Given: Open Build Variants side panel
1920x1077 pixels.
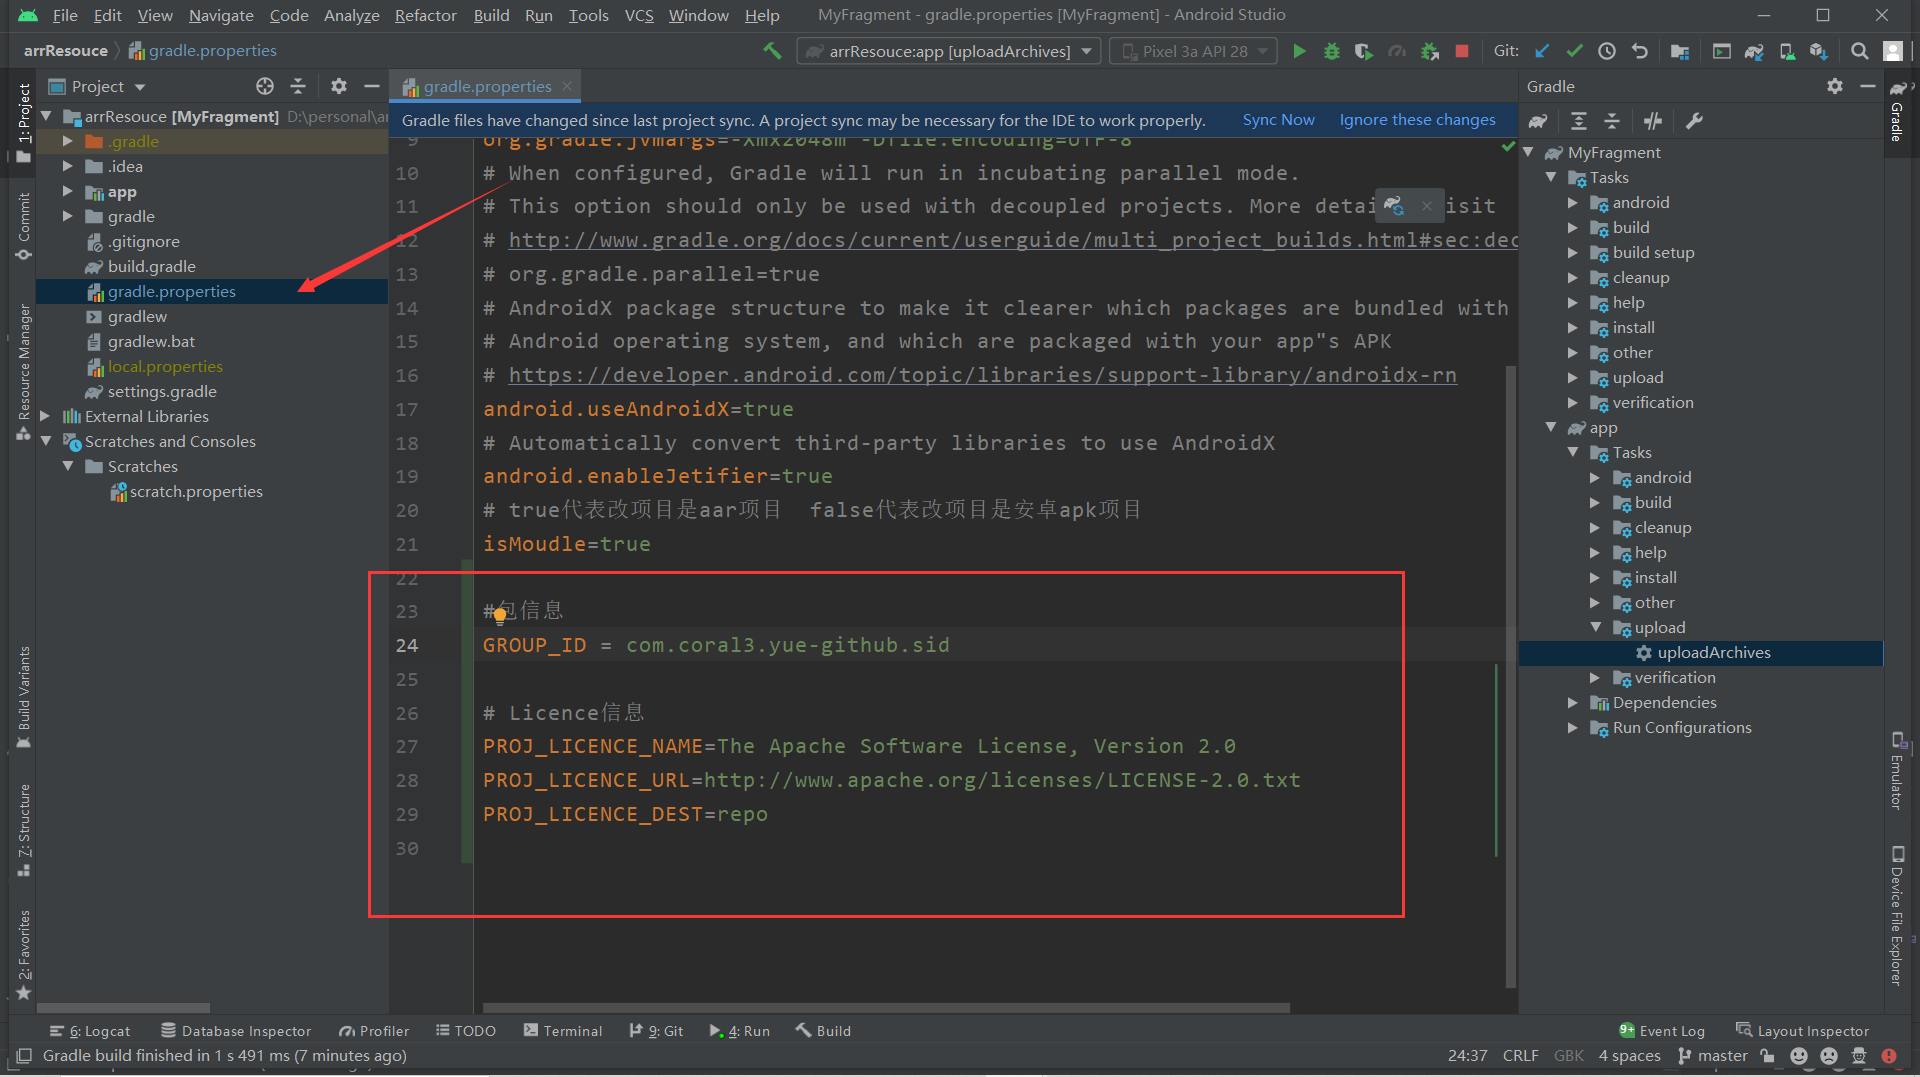Looking at the screenshot, I should [x=23, y=697].
